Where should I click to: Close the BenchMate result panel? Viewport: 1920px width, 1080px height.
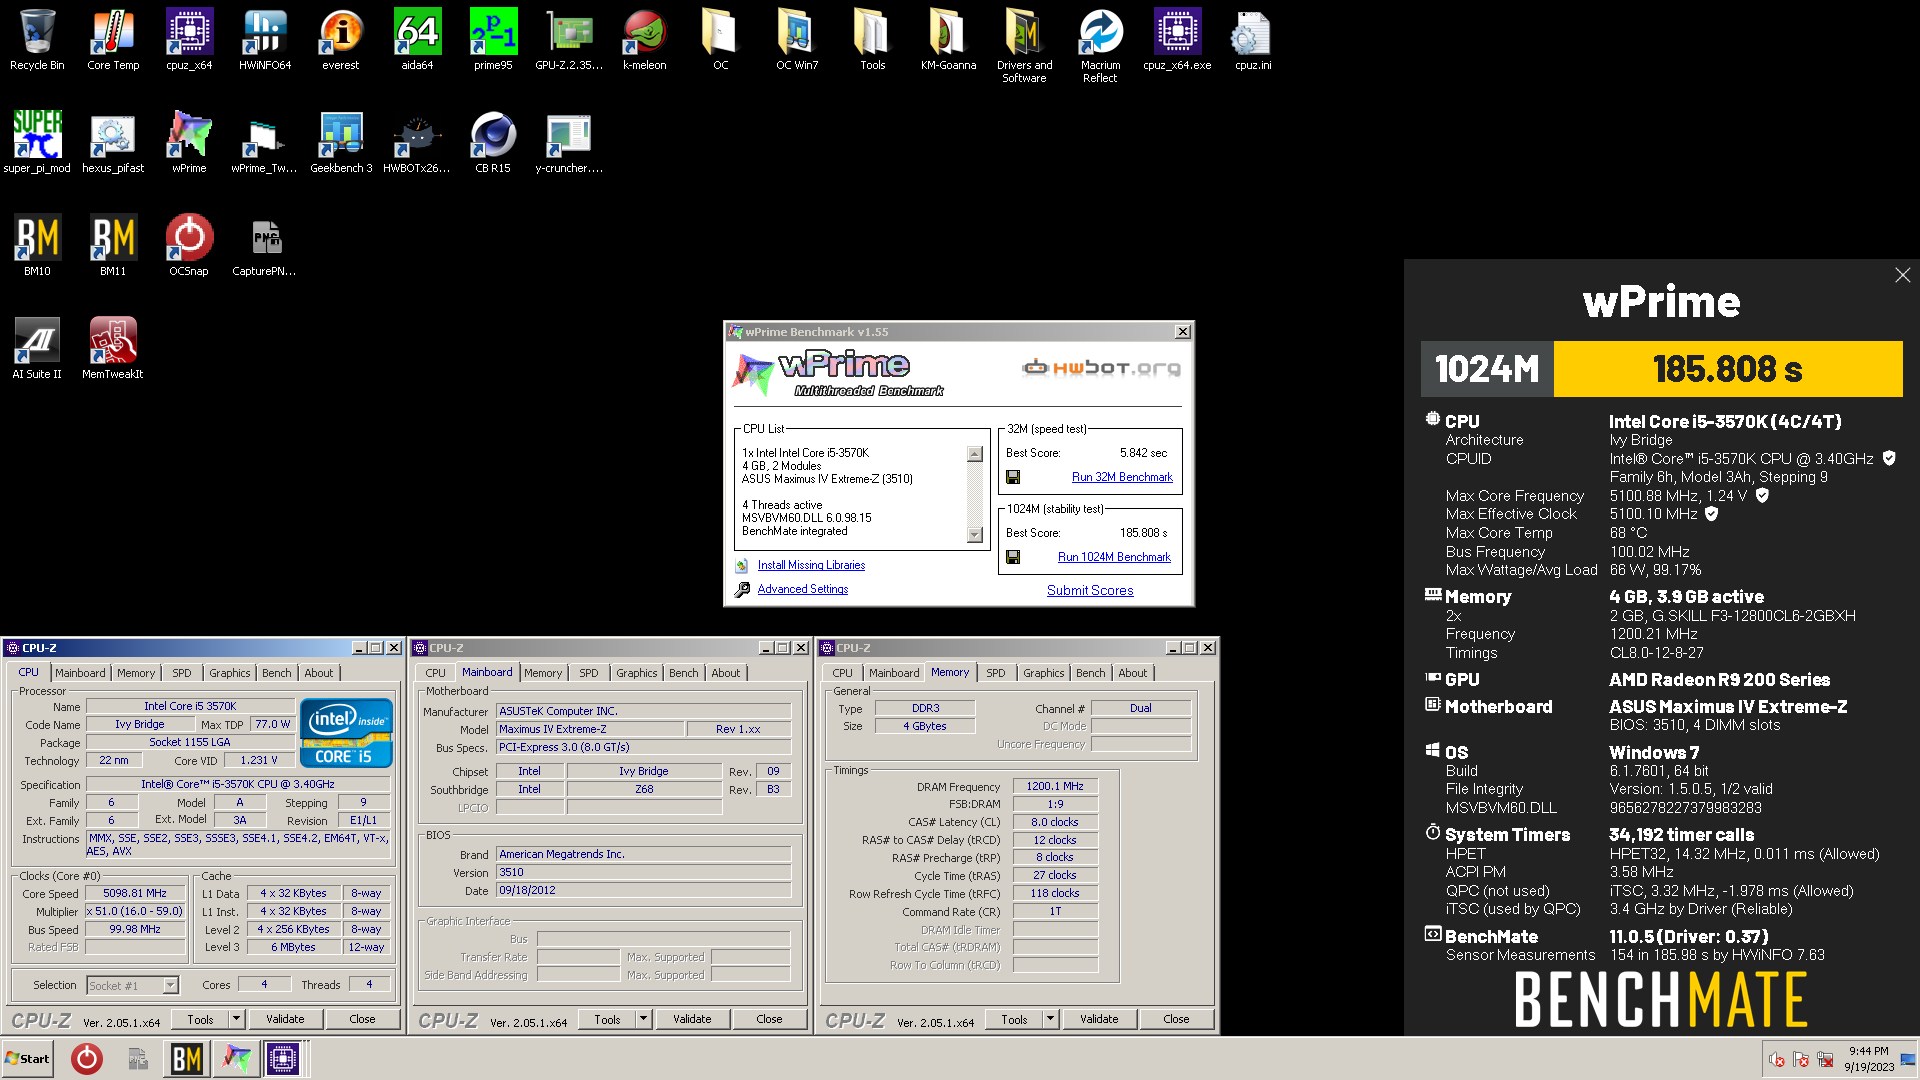1902,275
